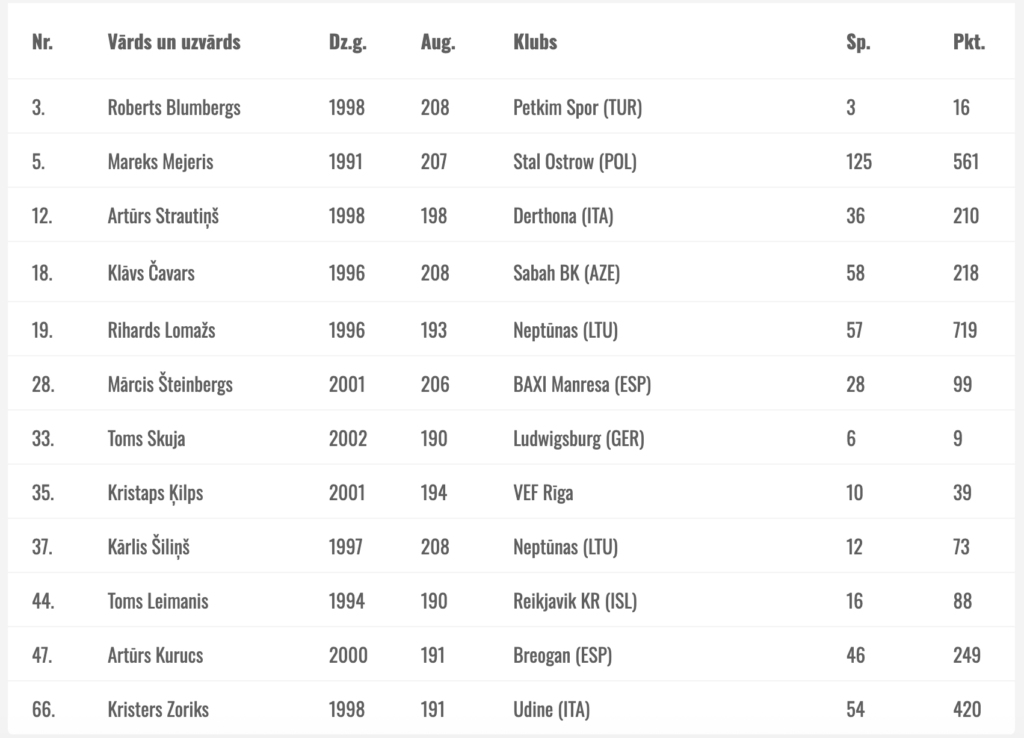Click club name VEF Rīga
Screen dimensions: 1024x738
coord(543,493)
